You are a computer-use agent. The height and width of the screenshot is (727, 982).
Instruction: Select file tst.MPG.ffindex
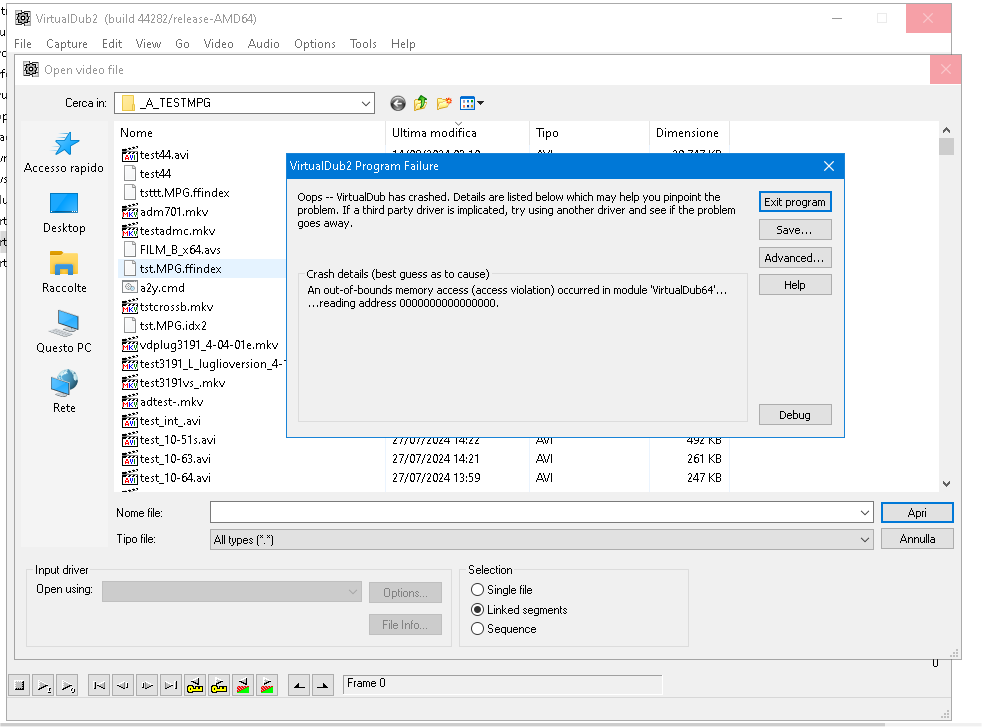click(x=172, y=269)
